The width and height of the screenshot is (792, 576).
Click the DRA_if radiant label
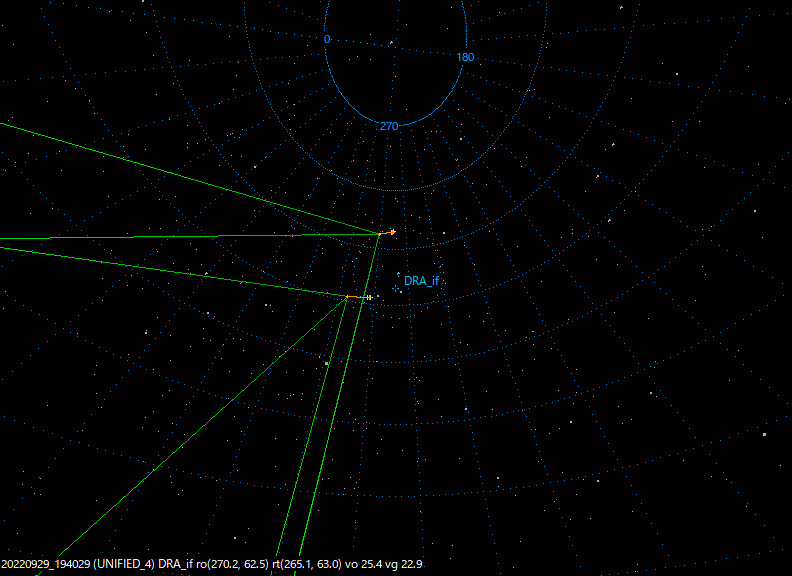point(421,281)
